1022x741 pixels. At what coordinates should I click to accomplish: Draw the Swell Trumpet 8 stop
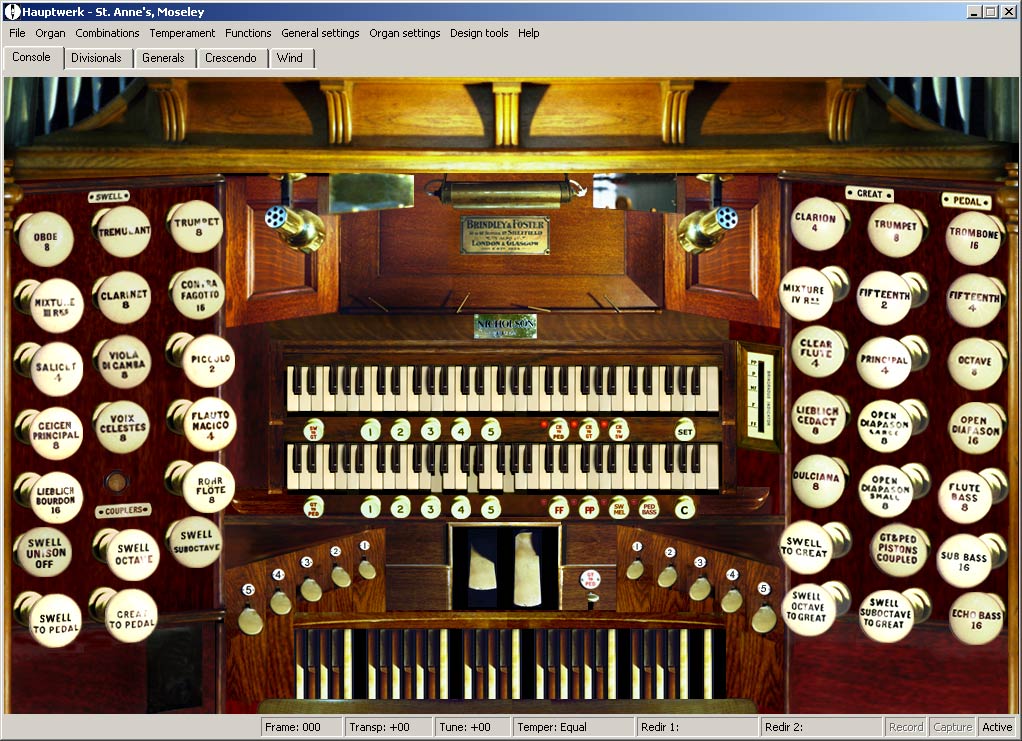pyautogui.click(x=197, y=226)
